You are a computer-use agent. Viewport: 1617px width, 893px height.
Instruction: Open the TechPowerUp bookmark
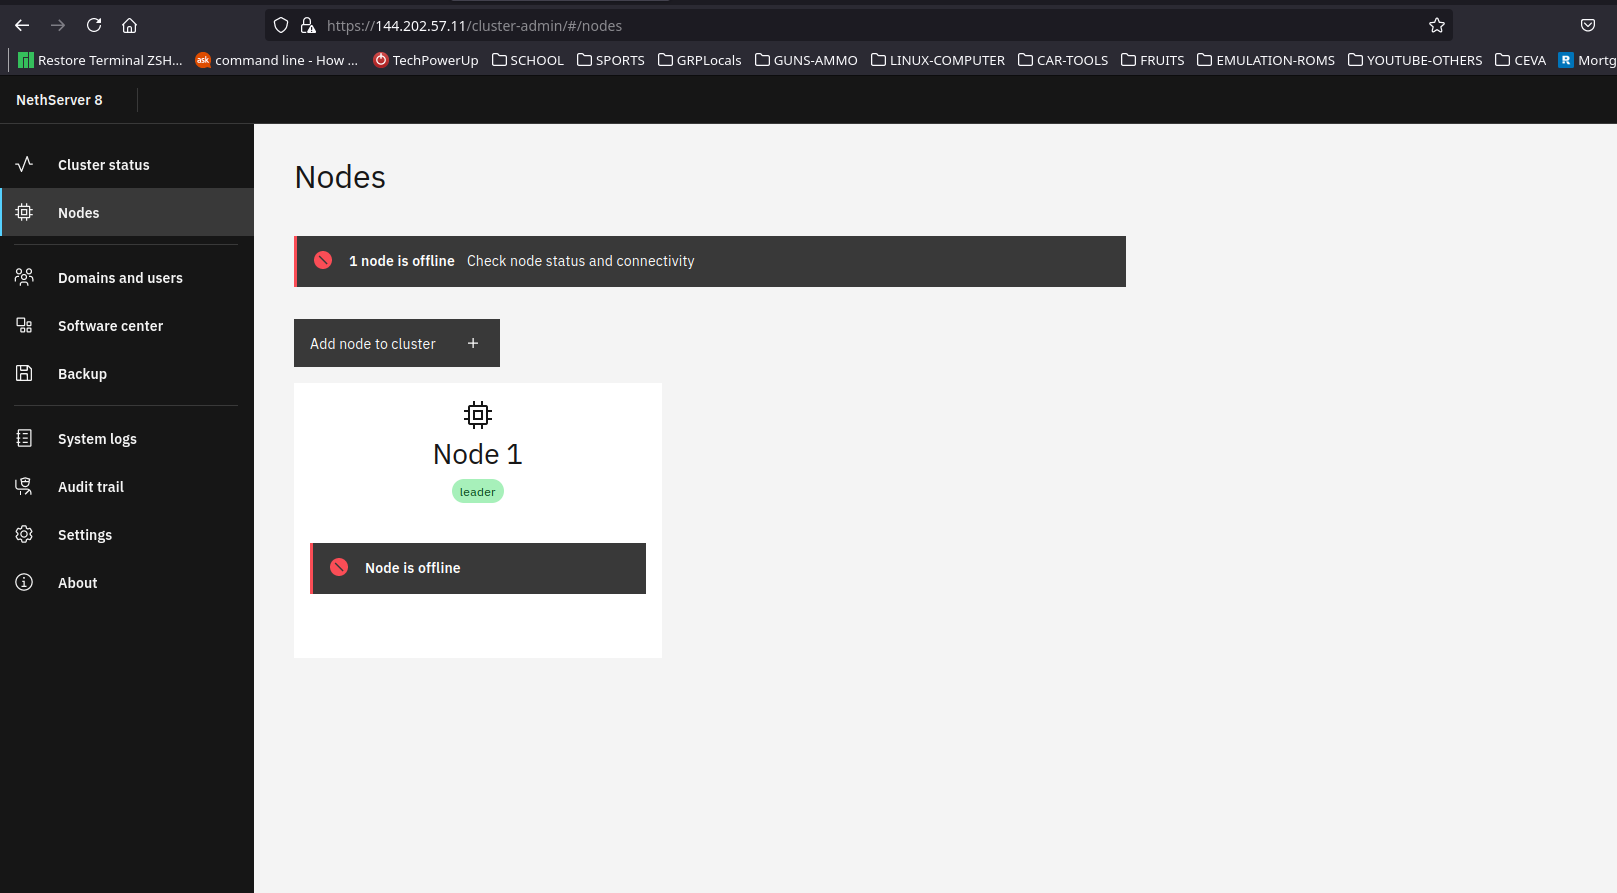coord(425,60)
